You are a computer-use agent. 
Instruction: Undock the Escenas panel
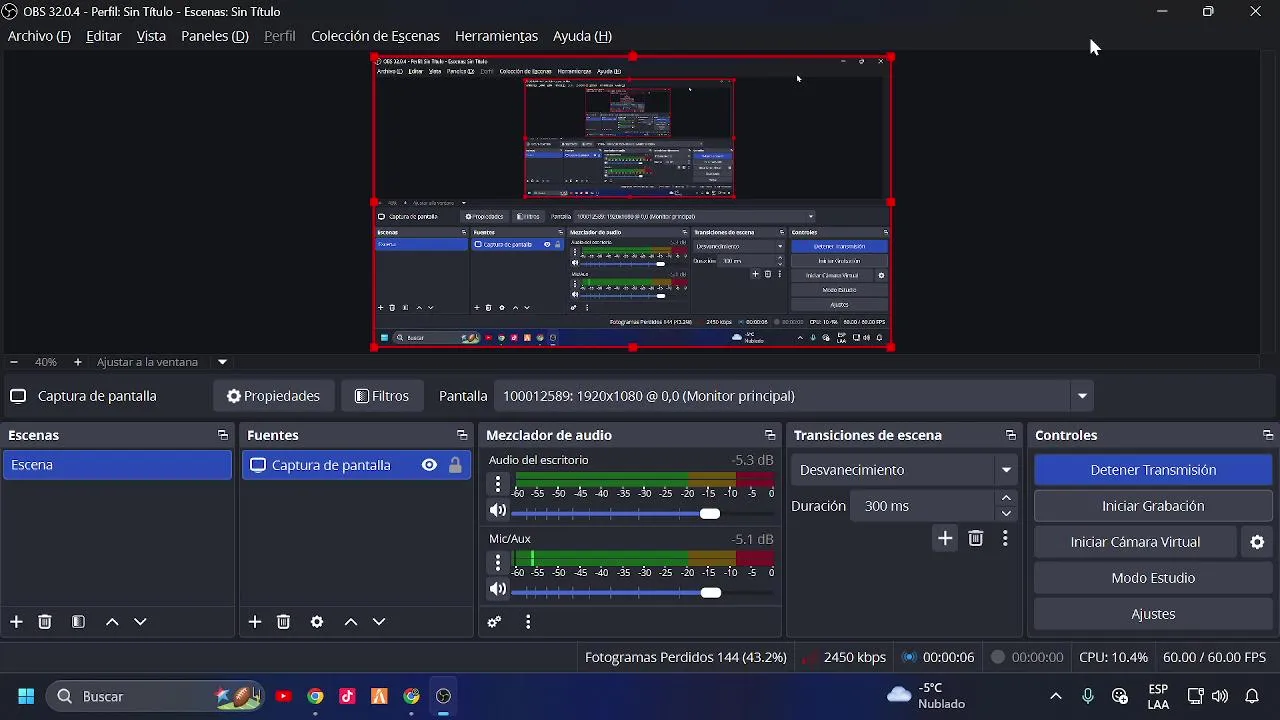[x=222, y=435]
